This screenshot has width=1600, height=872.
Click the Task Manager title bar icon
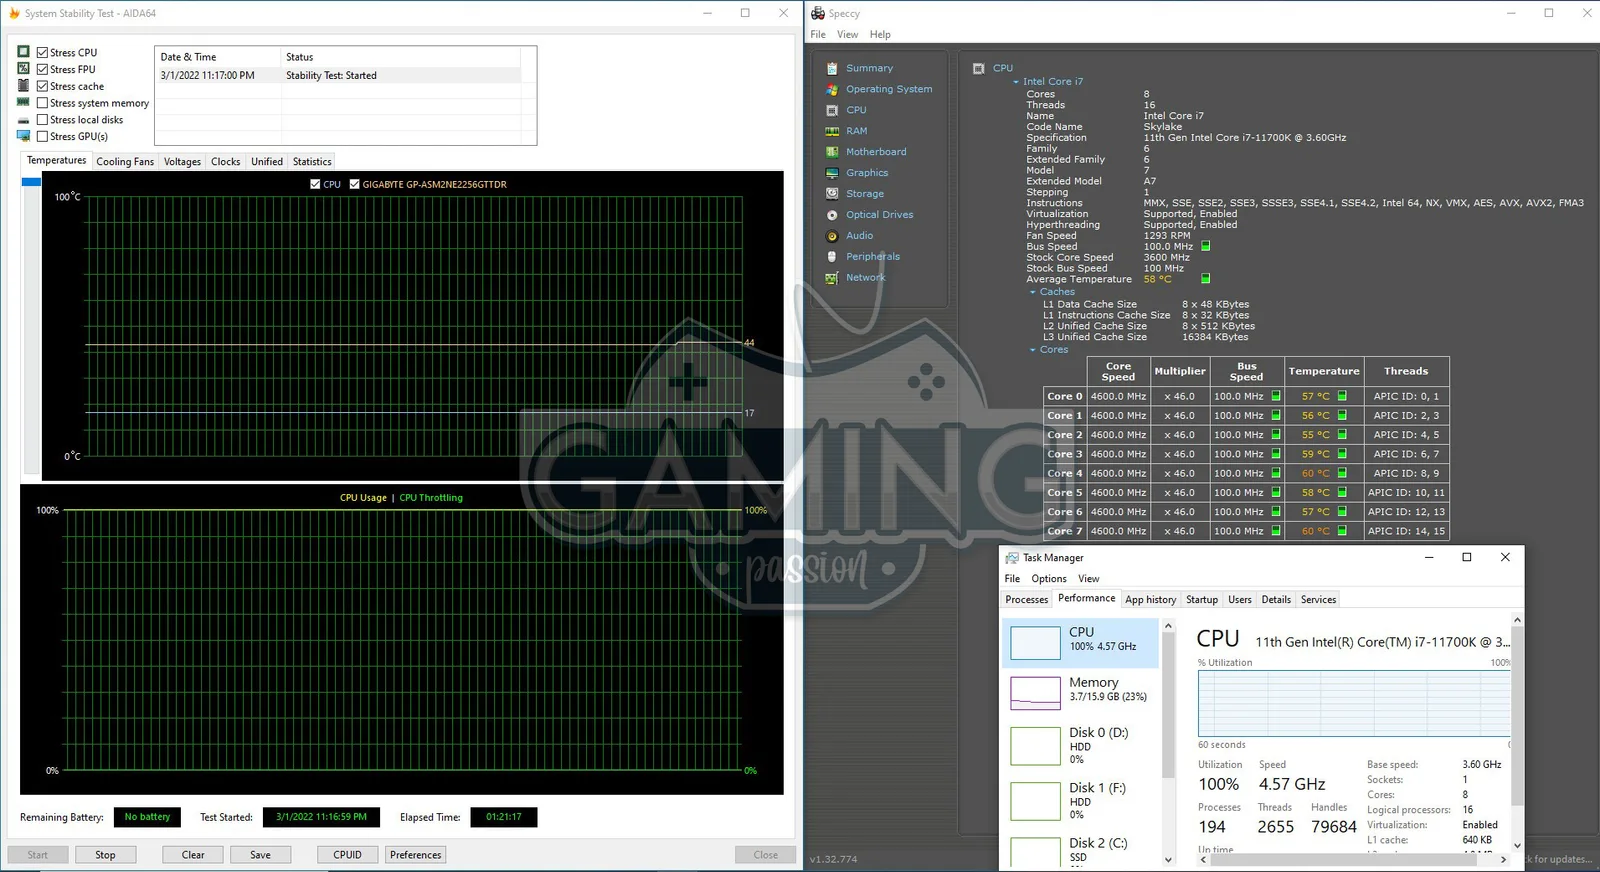[x=1012, y=558]
